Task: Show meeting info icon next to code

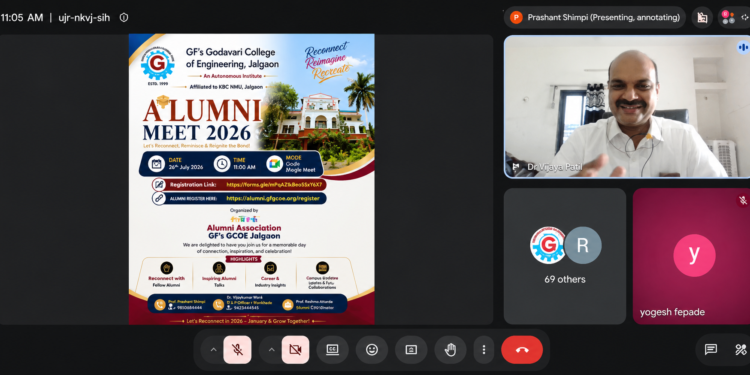Action: click(x=124, y=18)
